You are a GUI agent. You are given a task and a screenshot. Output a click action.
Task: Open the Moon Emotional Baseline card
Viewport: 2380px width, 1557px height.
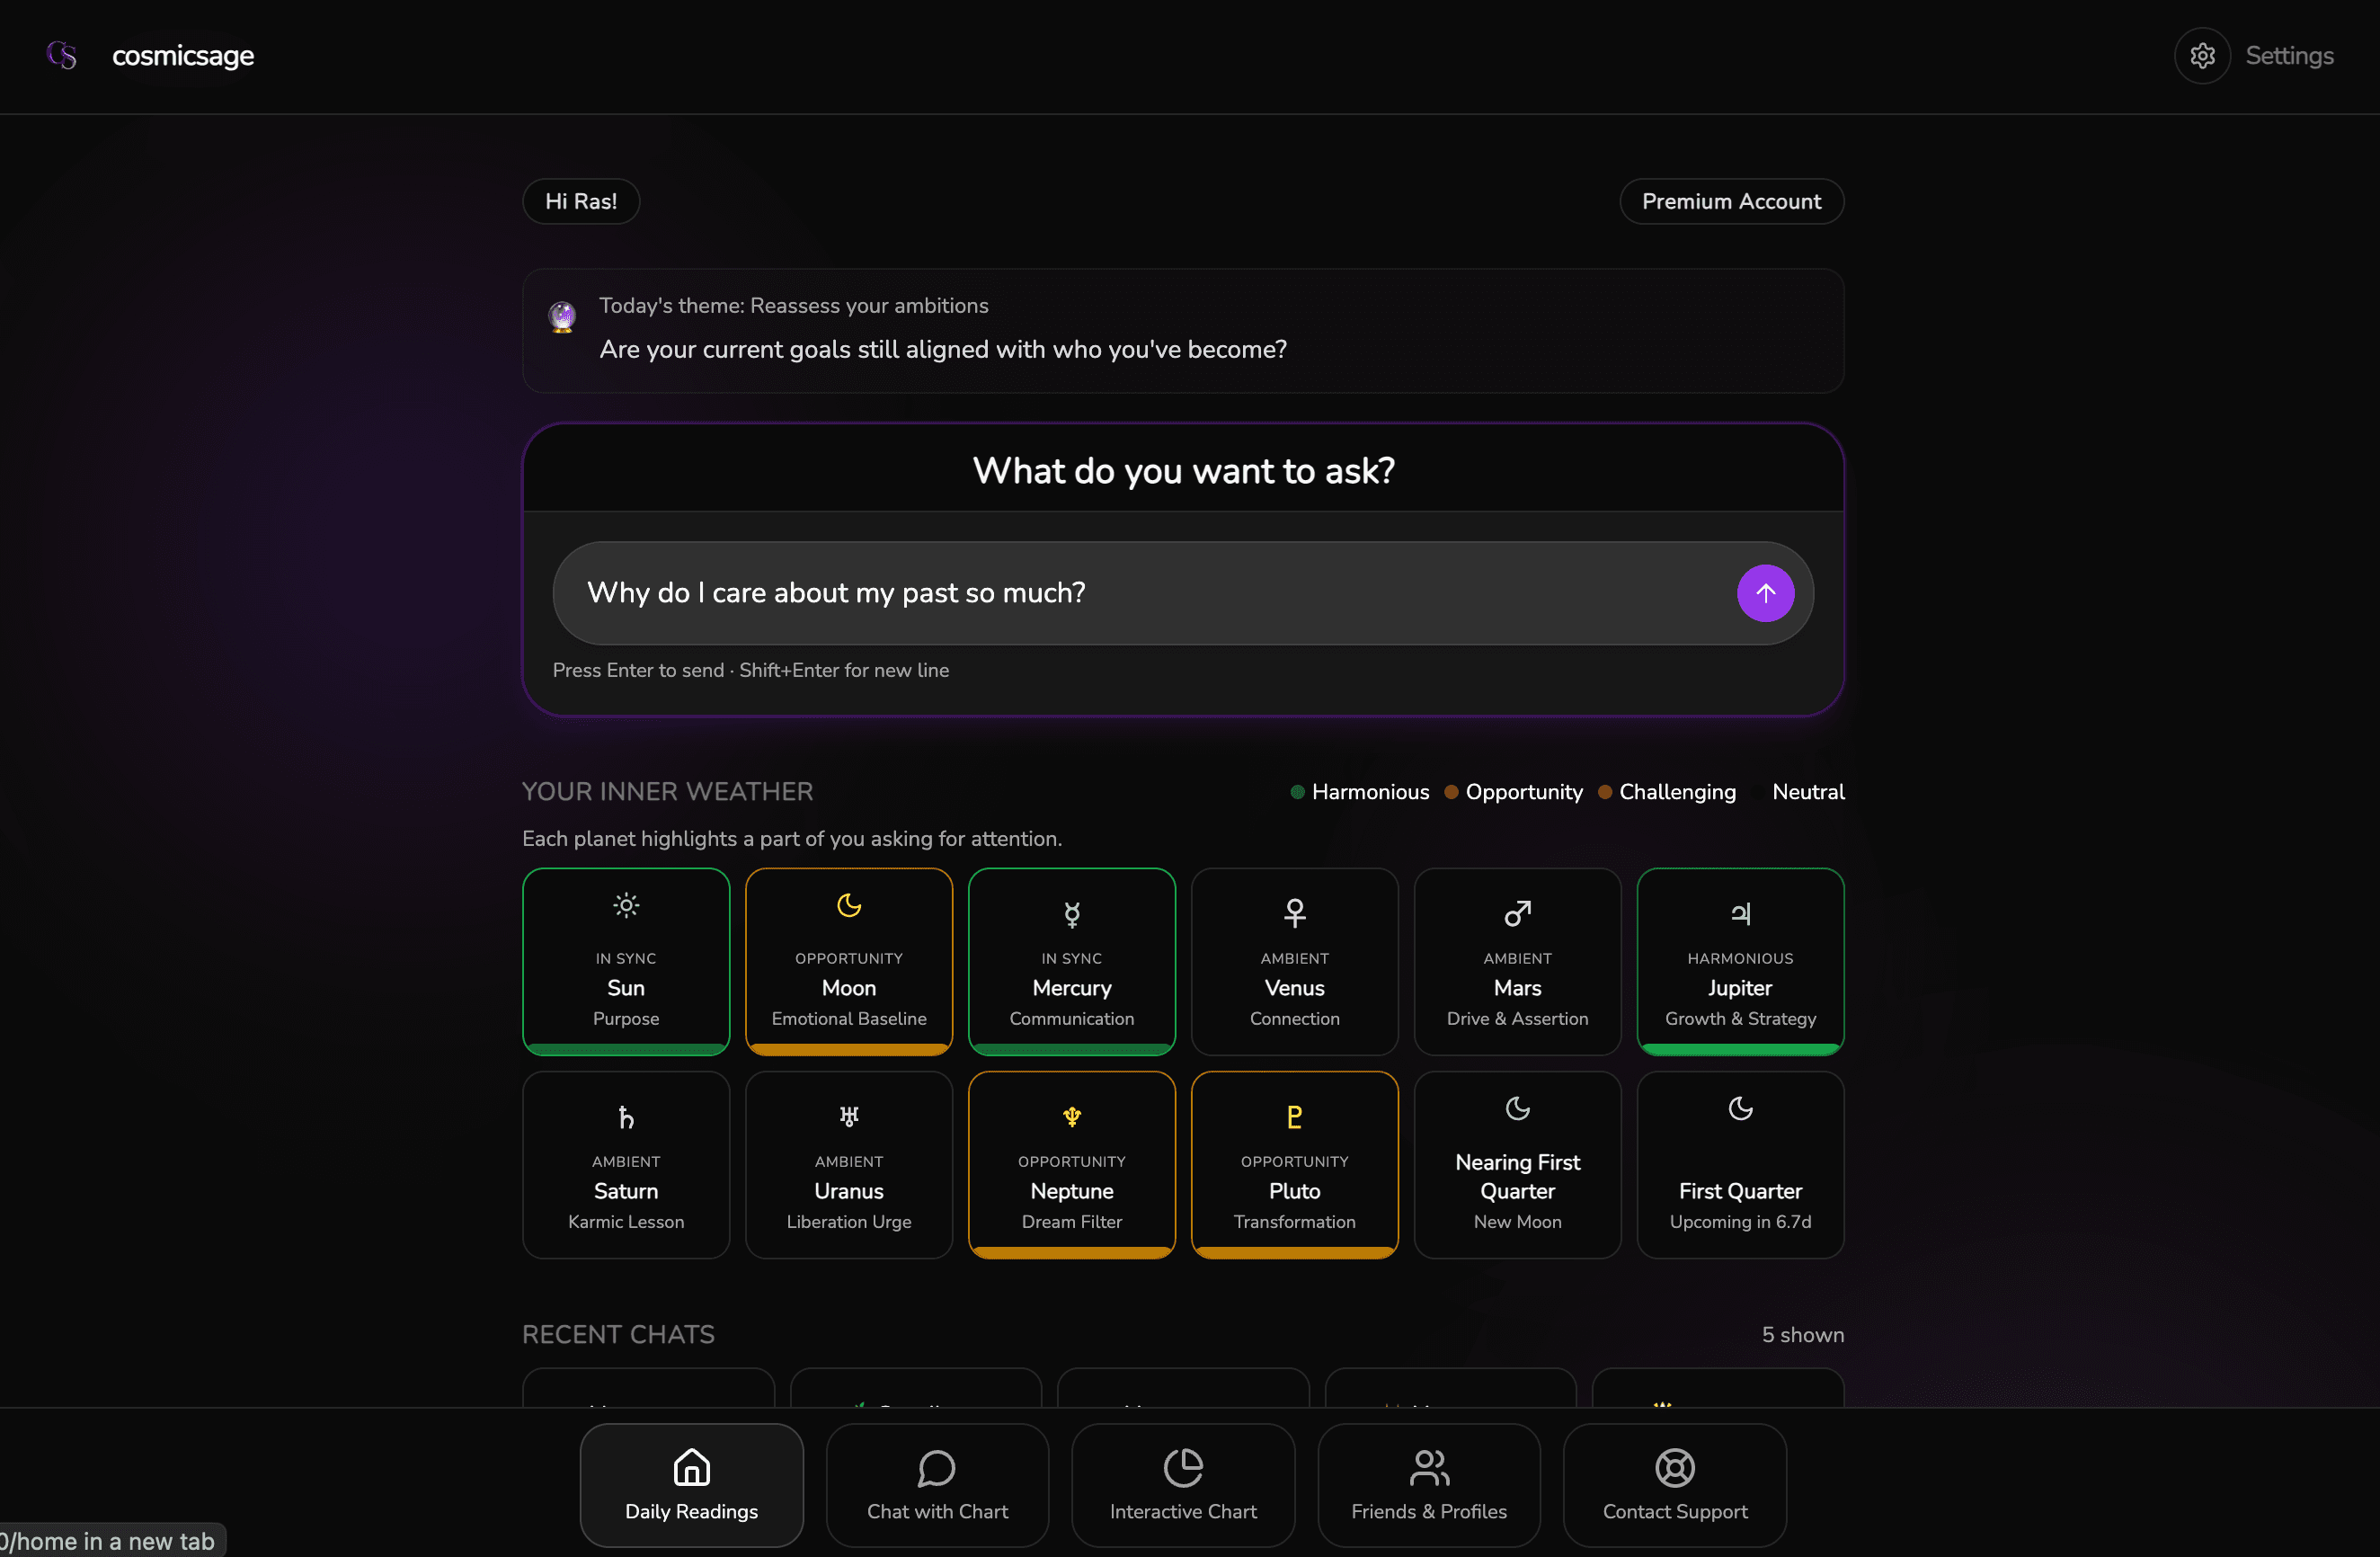[x=848, y=961]
